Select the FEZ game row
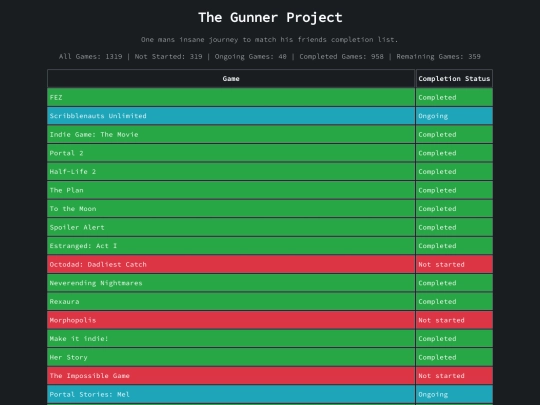The image size is (540, 405). [270, 97]
